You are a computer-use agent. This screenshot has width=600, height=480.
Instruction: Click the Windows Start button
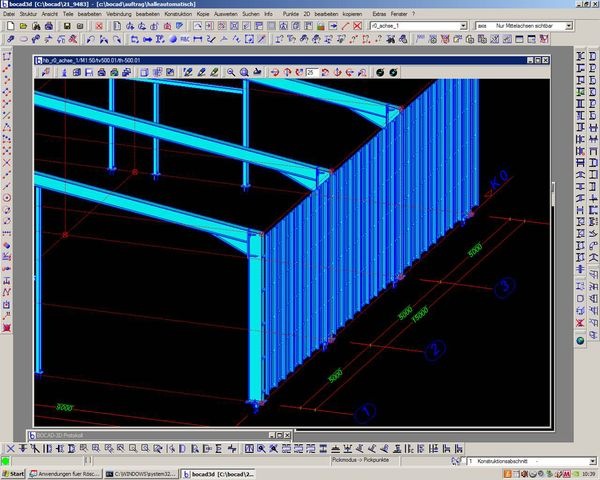coord(14,473)
